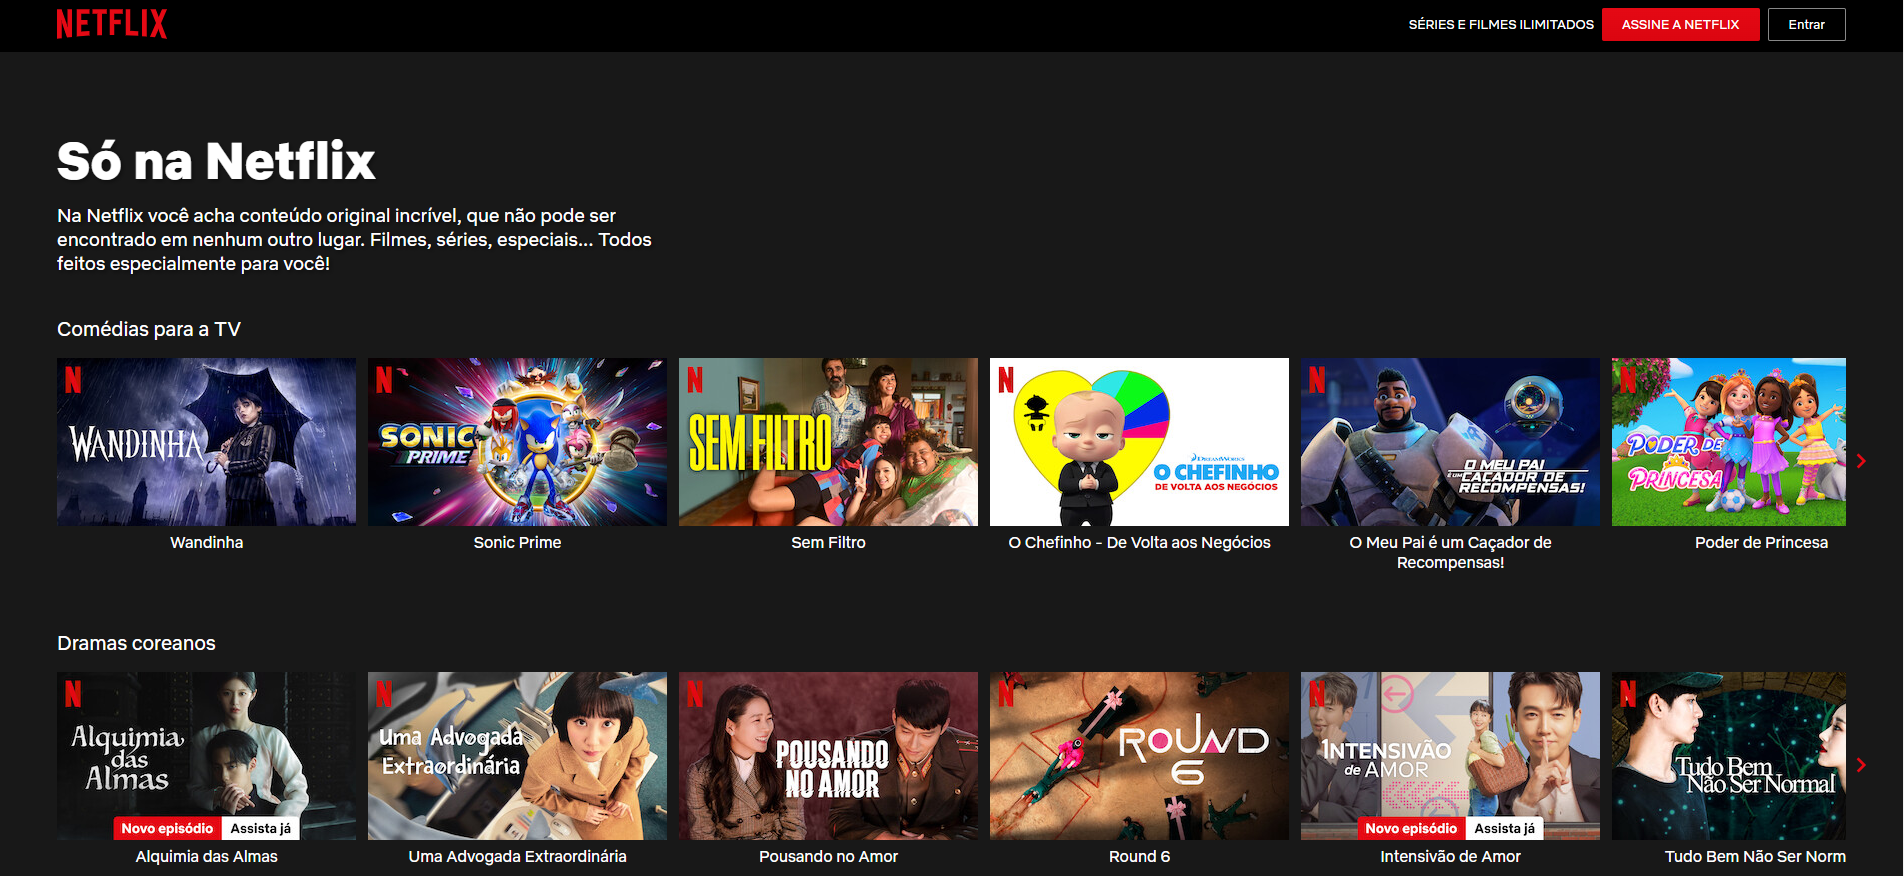Click Tudo Bem Não Ser Normal title text

point(1755,856)
